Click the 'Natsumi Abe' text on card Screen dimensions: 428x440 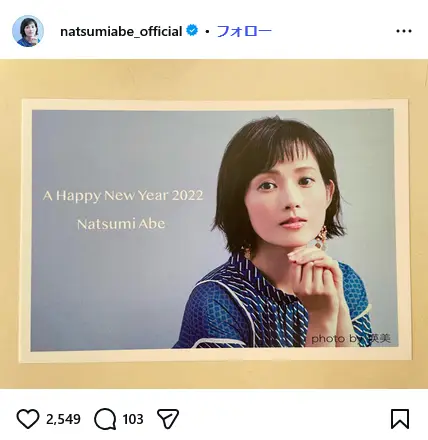click(121, 224)
